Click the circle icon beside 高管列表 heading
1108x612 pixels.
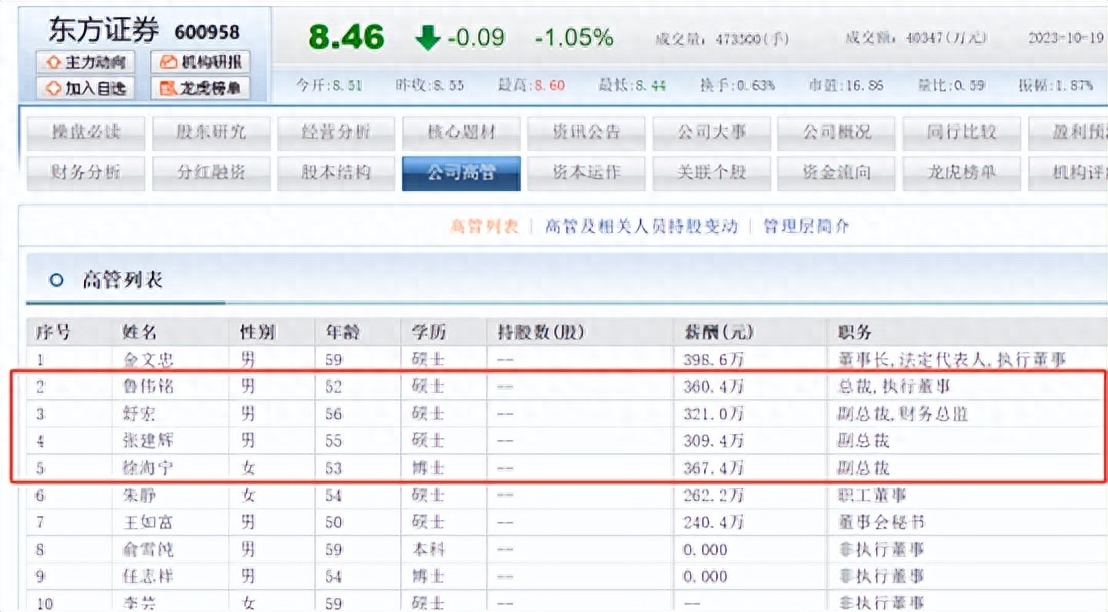point(57,281)
